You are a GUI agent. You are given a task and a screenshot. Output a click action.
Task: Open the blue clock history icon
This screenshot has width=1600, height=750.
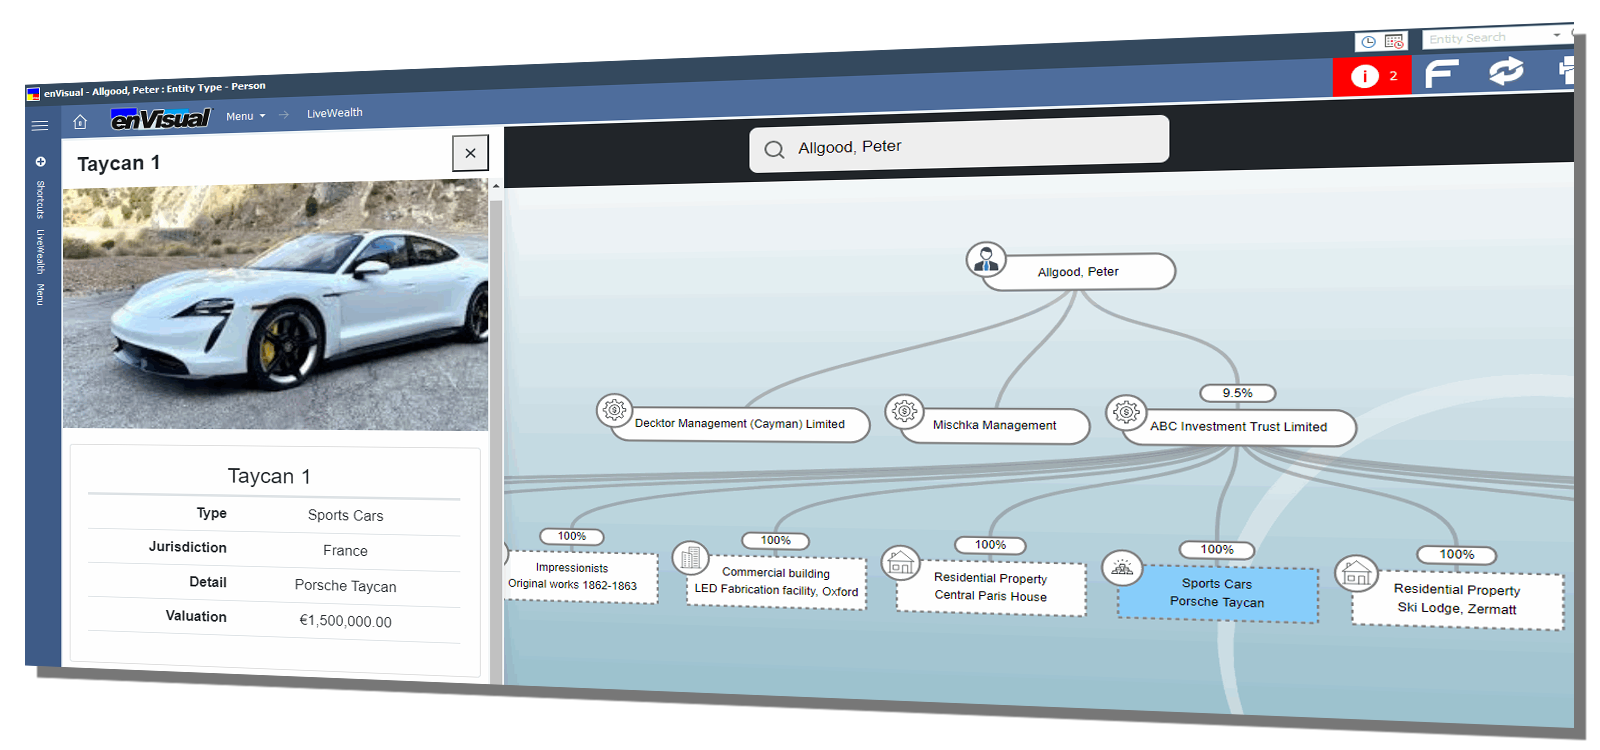(x=1368, y=42)
